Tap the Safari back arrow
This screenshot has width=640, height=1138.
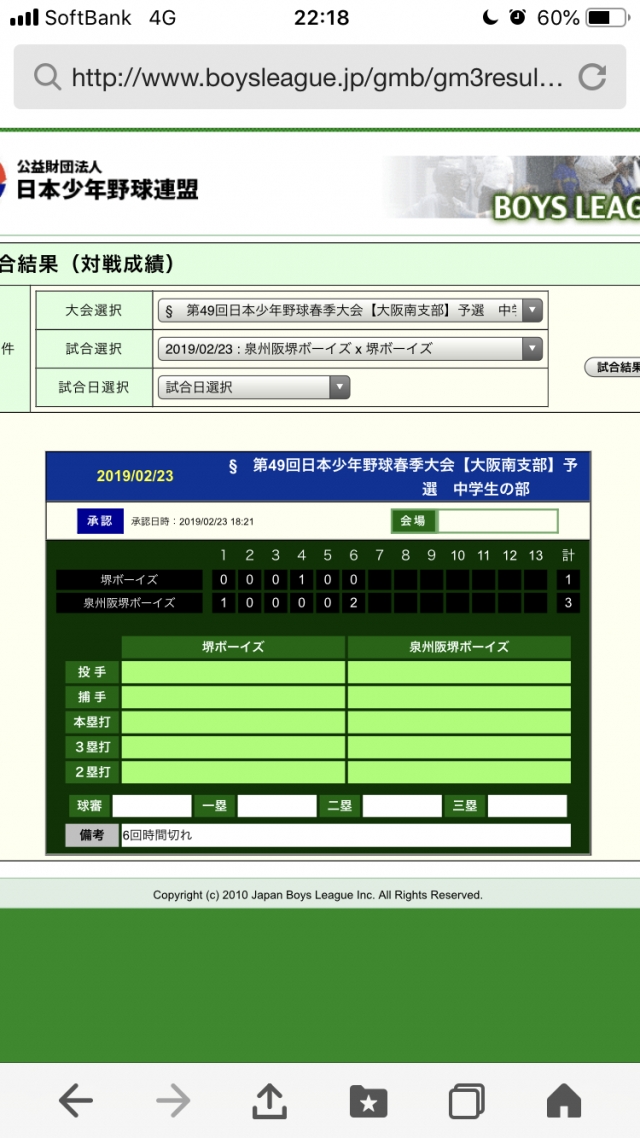76,1101
